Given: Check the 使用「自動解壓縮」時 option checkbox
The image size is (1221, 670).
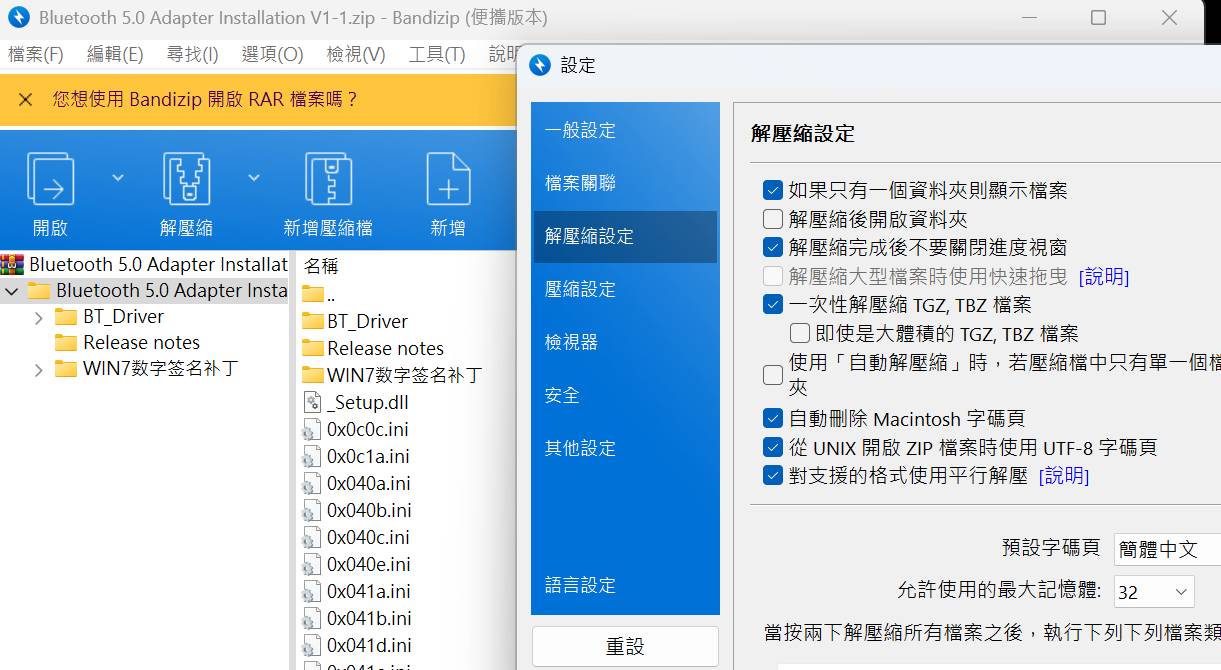Looking at the screenshot, I should (x=772, y=375).
